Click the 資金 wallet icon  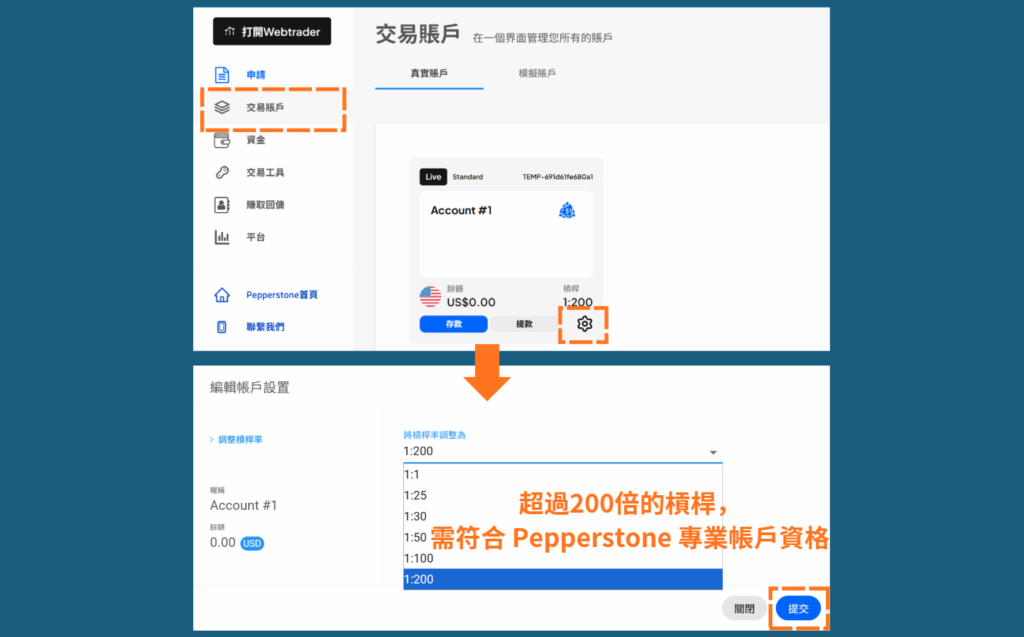pyautogui.click(x=222, y=140)
